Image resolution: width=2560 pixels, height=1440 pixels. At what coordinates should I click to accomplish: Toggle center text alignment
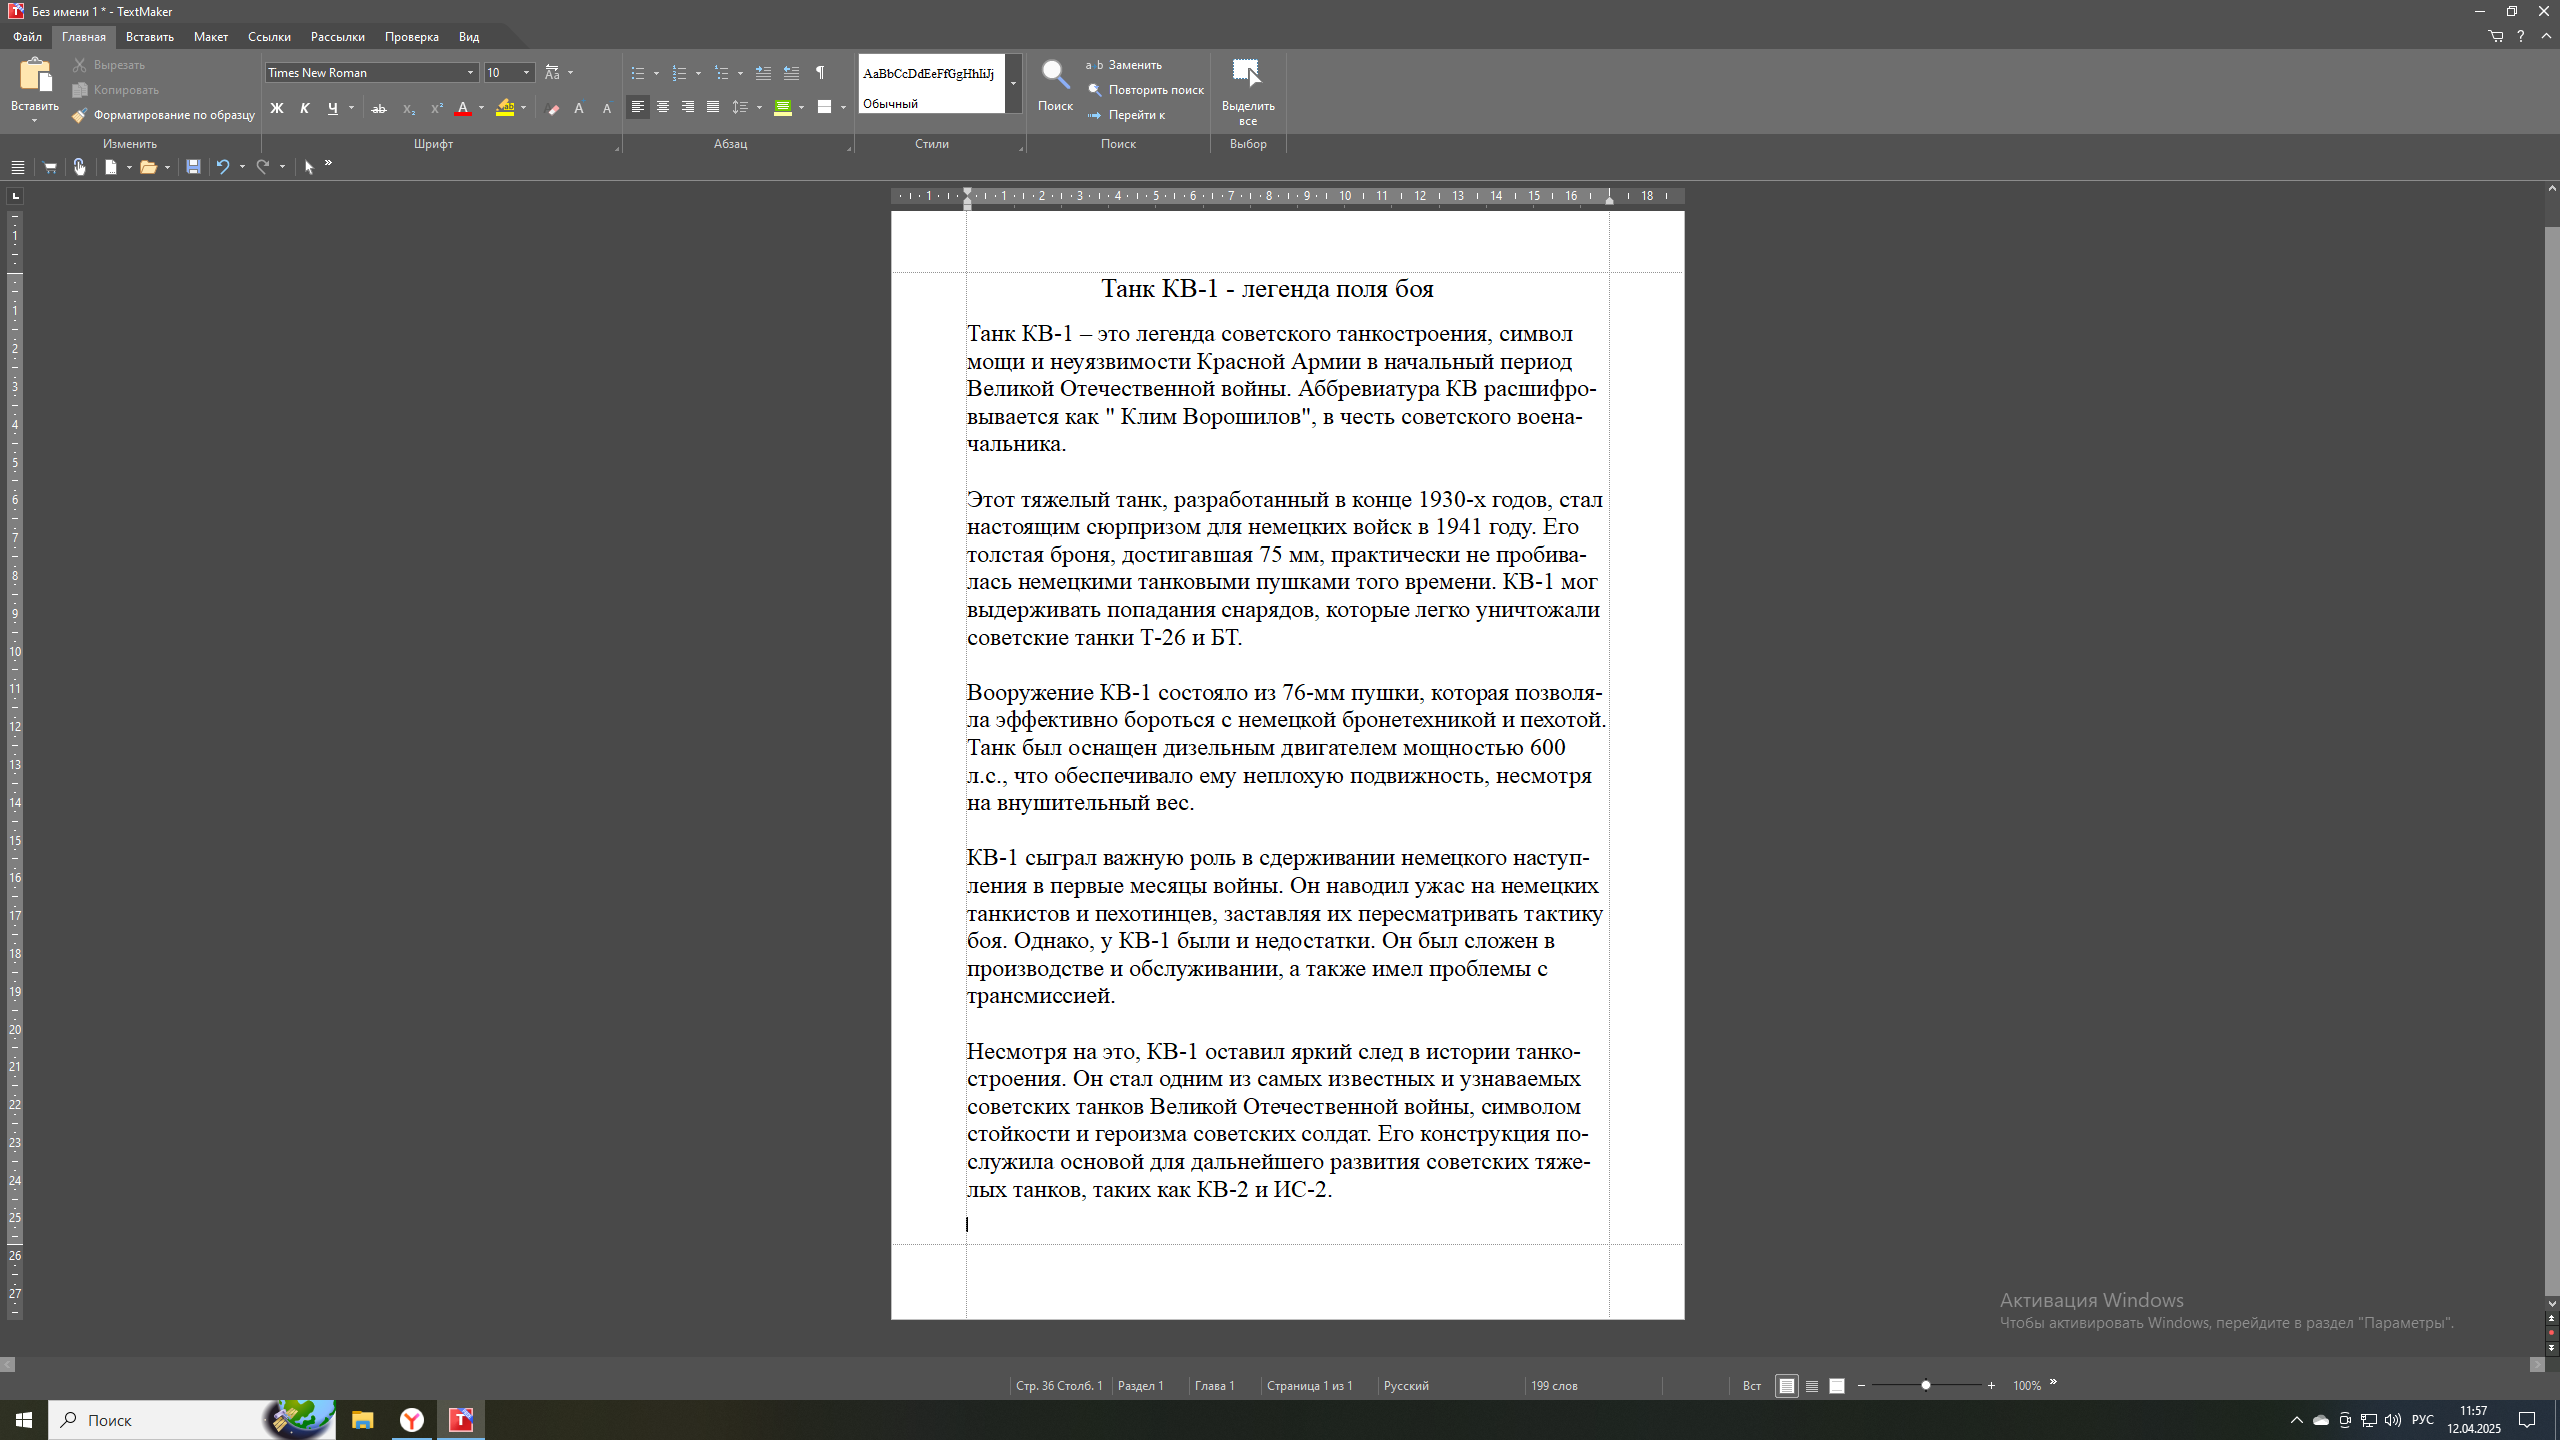tap(663, 107)
